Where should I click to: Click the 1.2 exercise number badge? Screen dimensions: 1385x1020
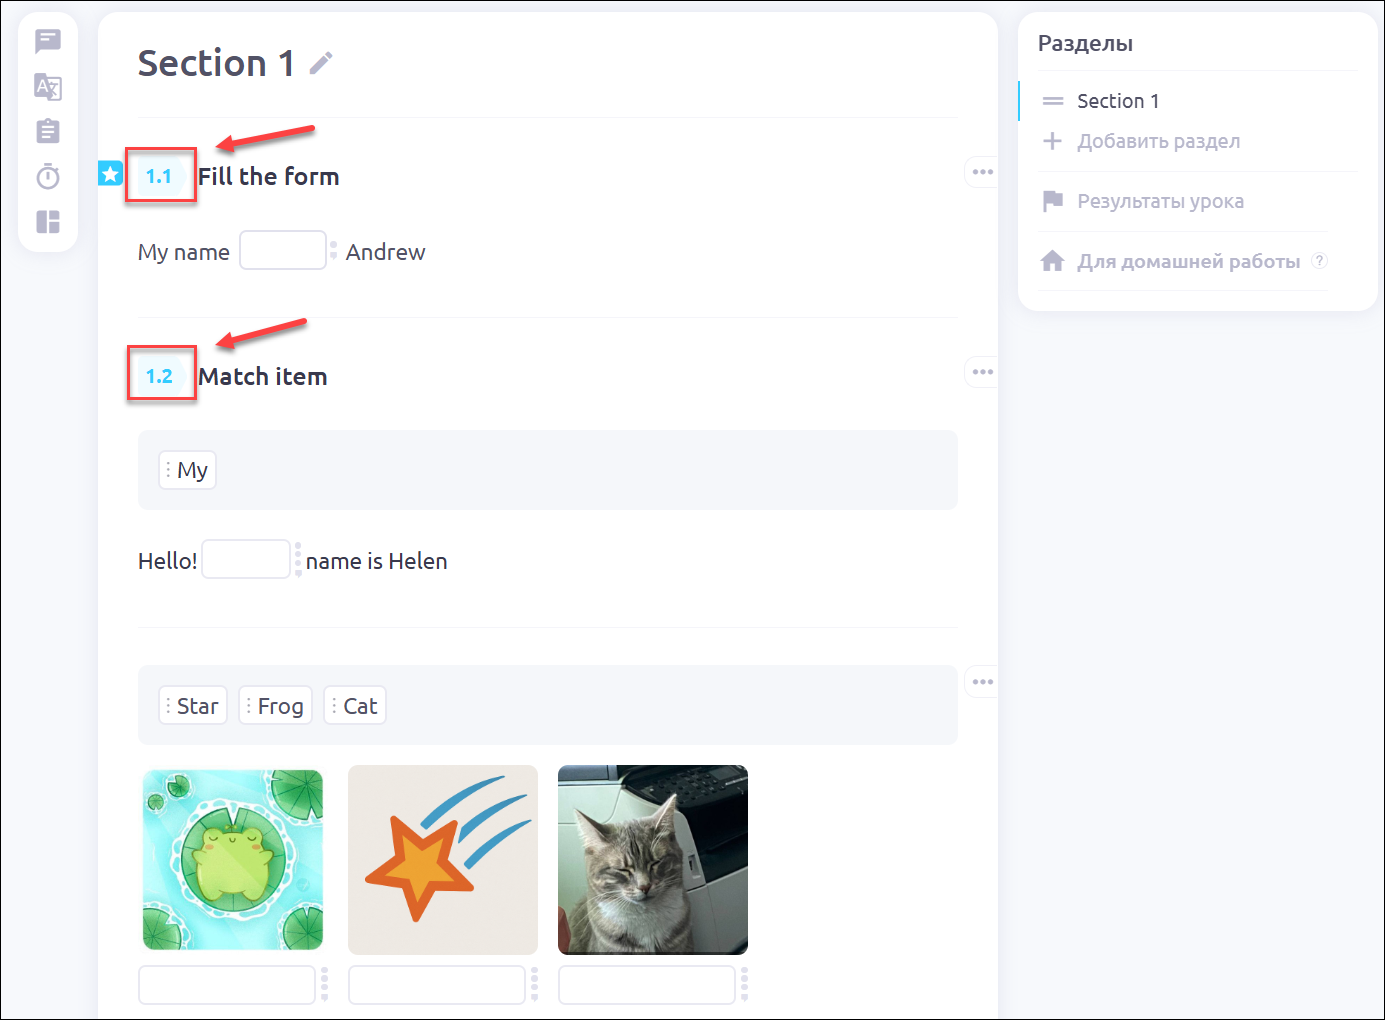[x=159, y=376]
